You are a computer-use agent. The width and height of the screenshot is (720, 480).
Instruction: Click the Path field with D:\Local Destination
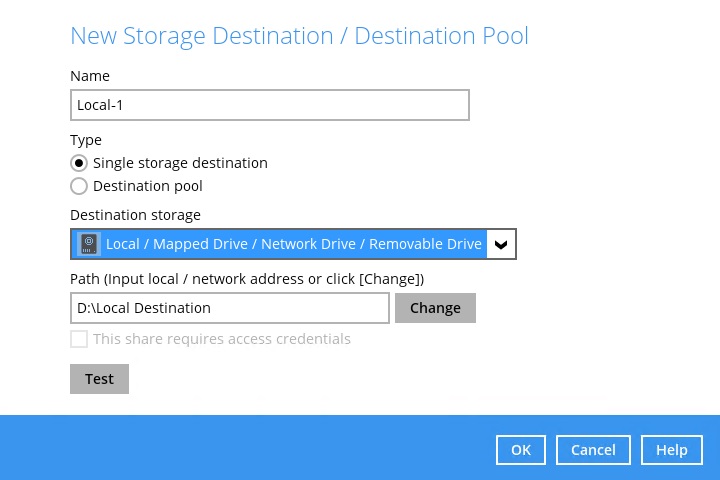click(x=230, y=308)
